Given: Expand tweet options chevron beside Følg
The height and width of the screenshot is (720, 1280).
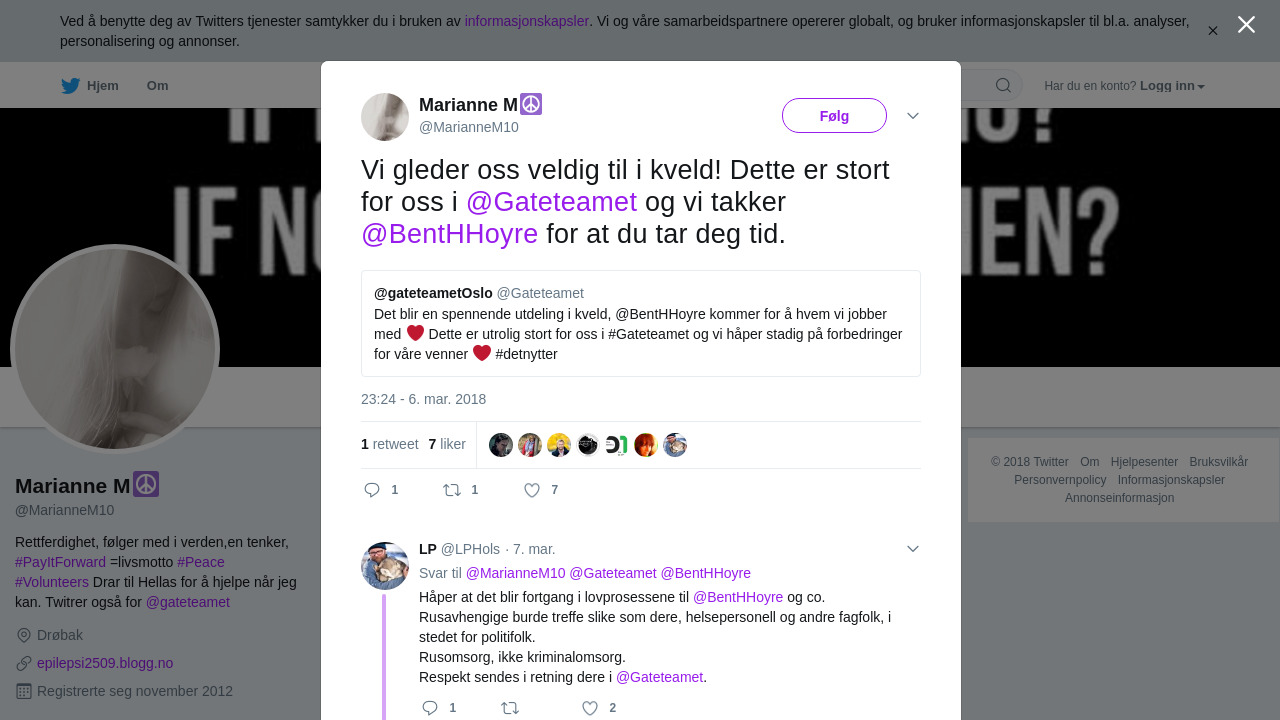Looking at the screenshot, I should tap(913, 116).
